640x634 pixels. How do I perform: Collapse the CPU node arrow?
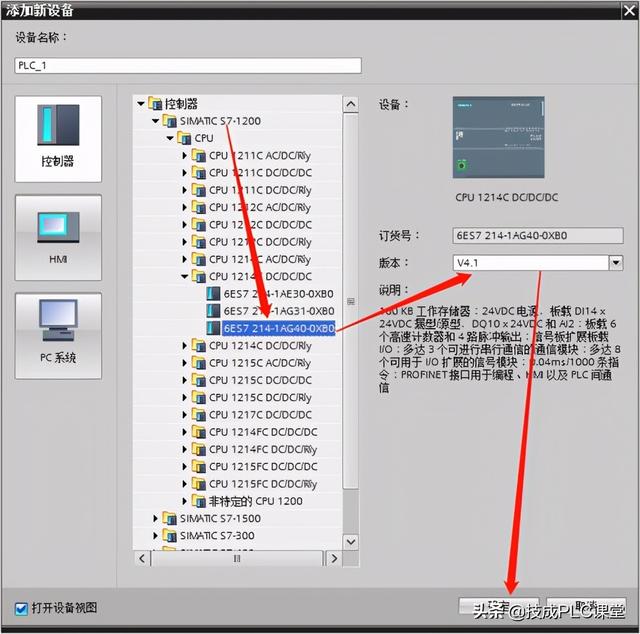click(x=170, y=138)
